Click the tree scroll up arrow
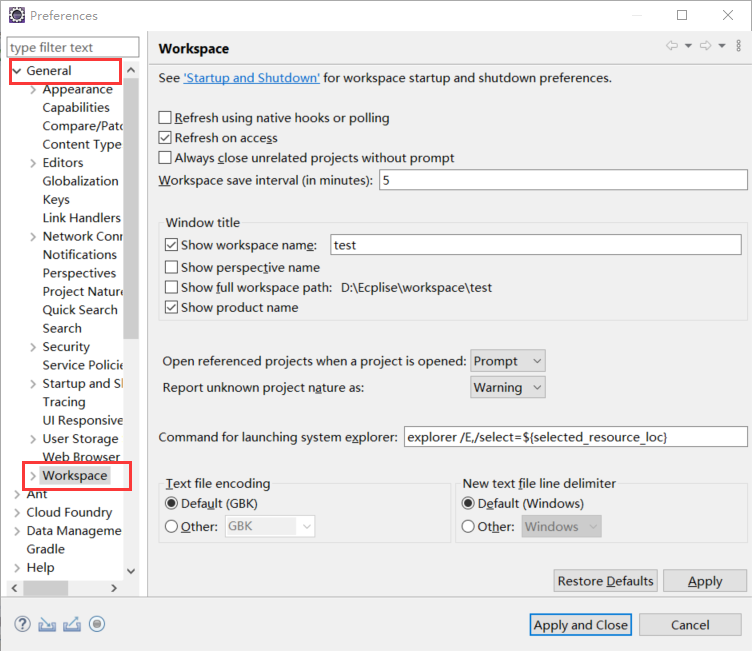 point(131,70)
